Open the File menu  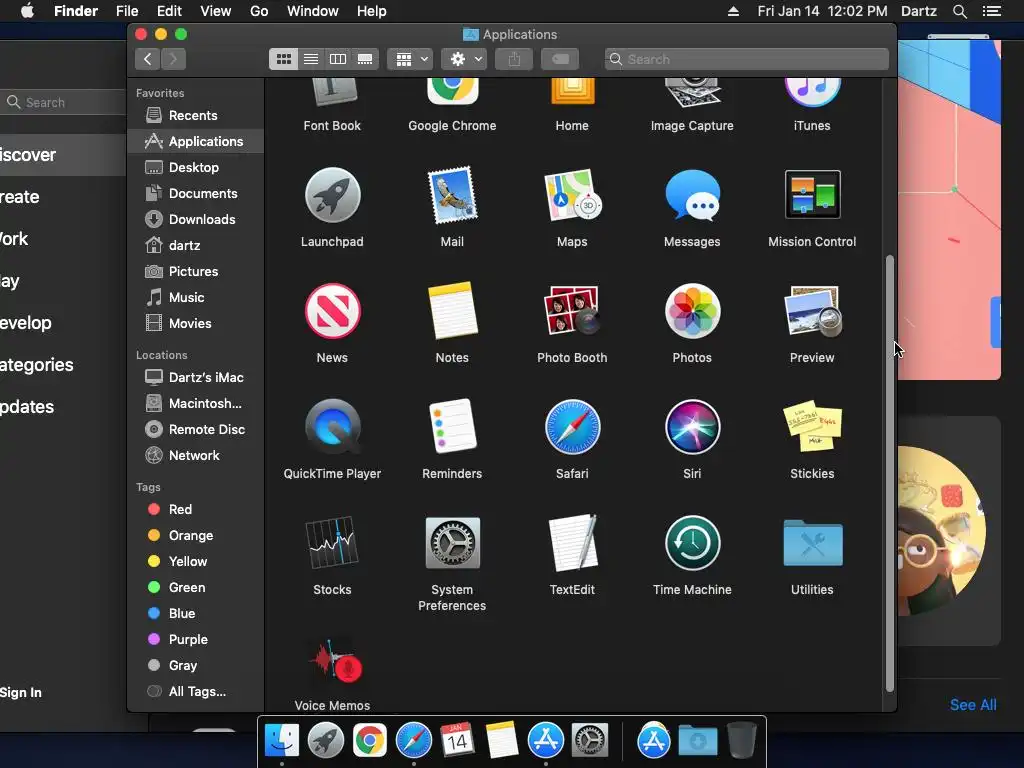pyautogui.click(x=127, y=11)
